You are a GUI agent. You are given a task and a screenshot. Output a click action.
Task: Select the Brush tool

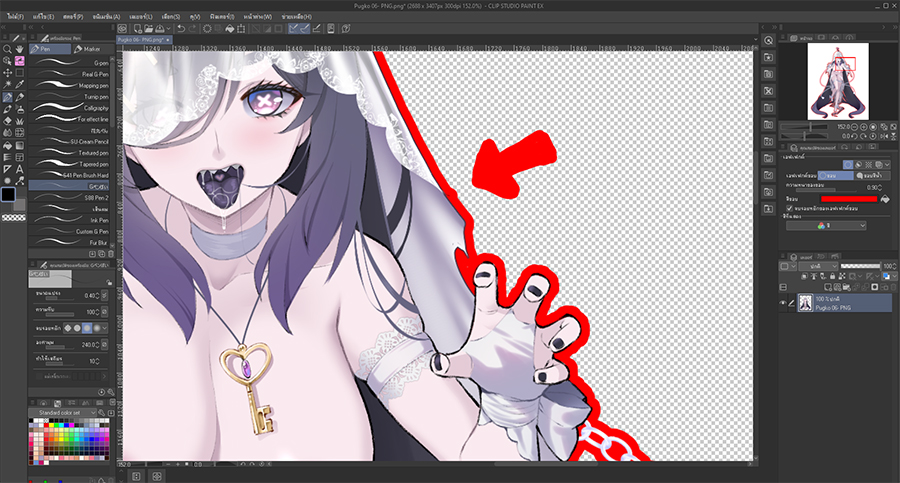tap(7, 109)
